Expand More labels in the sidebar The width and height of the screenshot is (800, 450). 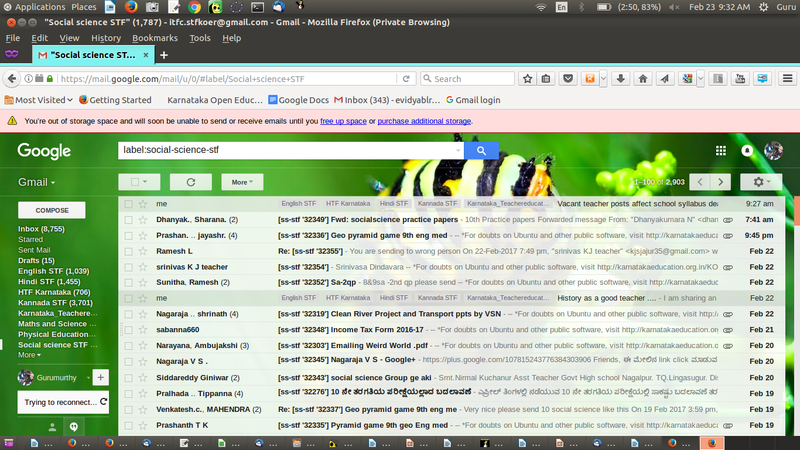pos(29,355)
